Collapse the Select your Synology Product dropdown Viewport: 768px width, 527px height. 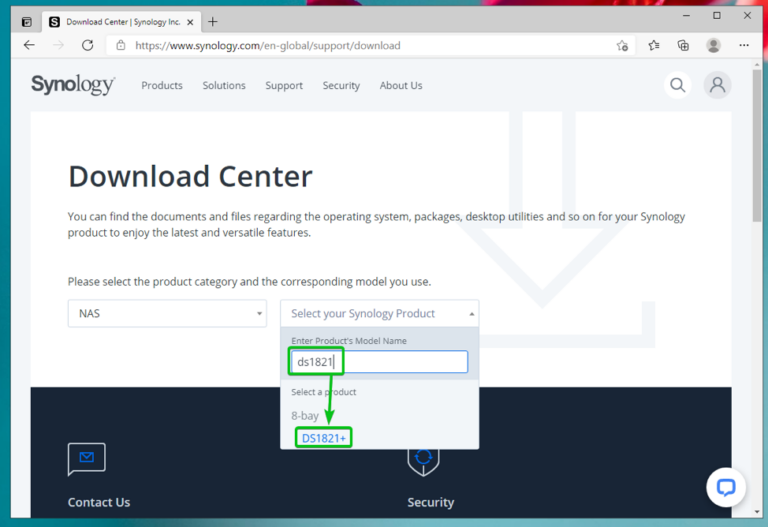coord(380,313)
